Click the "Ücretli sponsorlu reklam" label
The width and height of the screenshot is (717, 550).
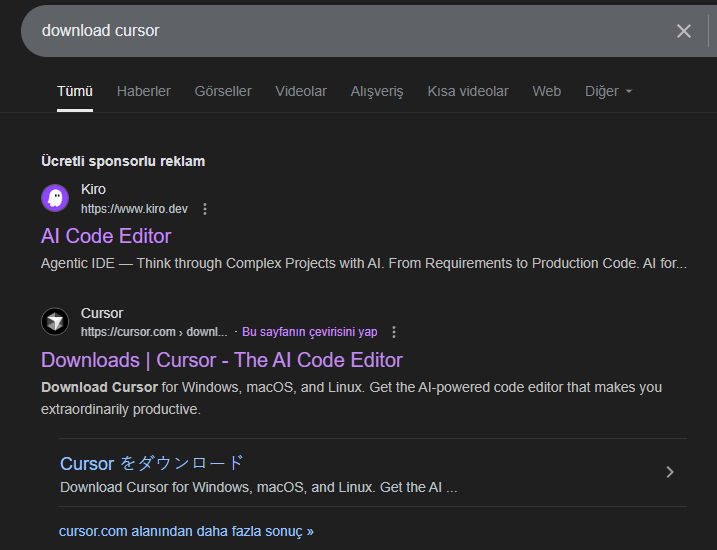123,161
